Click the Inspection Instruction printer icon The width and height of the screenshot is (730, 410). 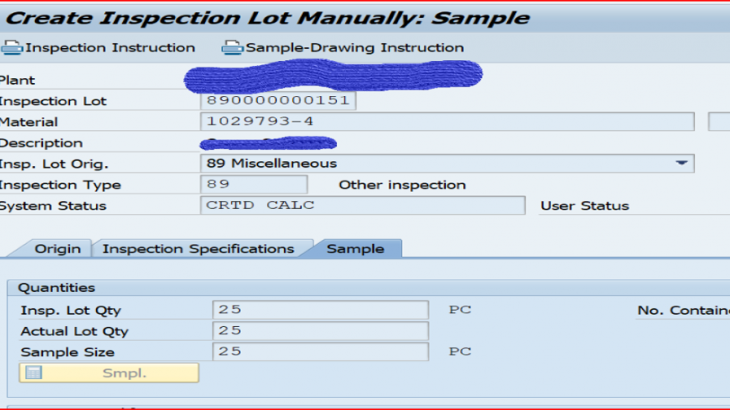[x=12, y=47]
